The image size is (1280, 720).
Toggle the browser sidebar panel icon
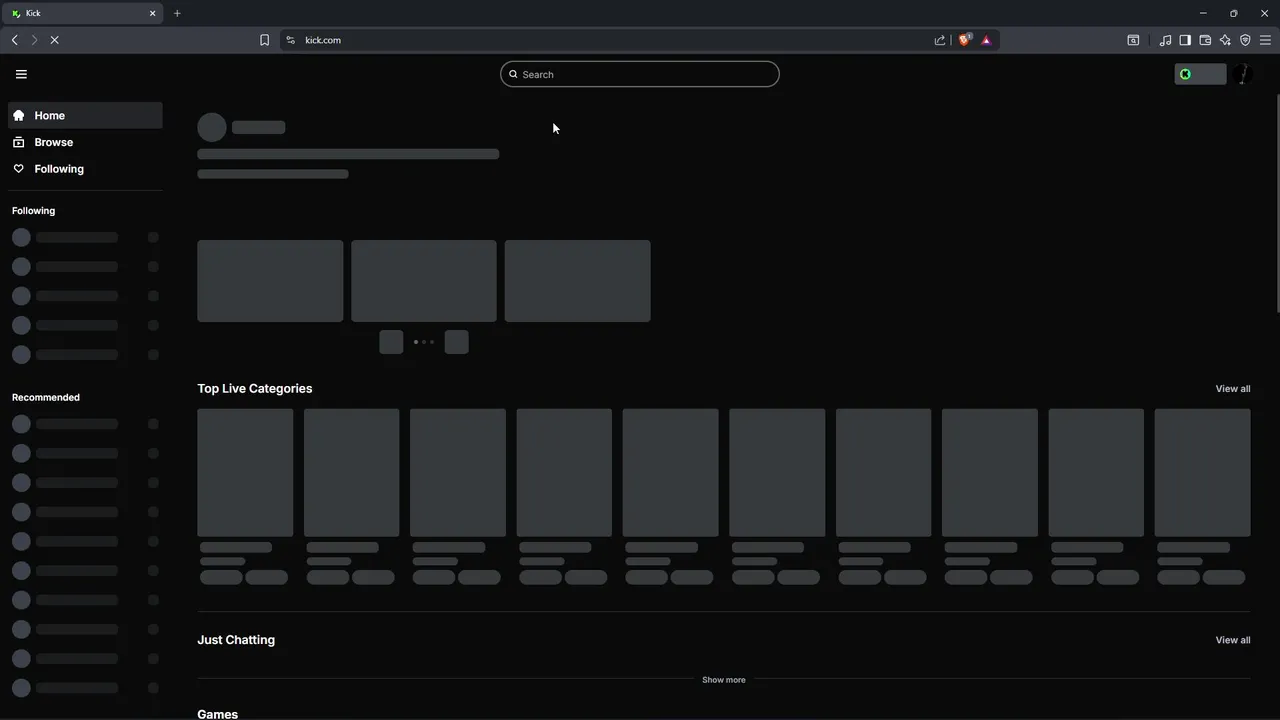(1185, 40)
